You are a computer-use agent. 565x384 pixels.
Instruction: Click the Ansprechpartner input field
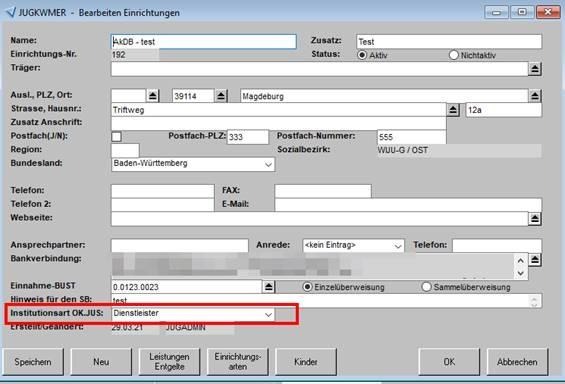tap(180, 246)
